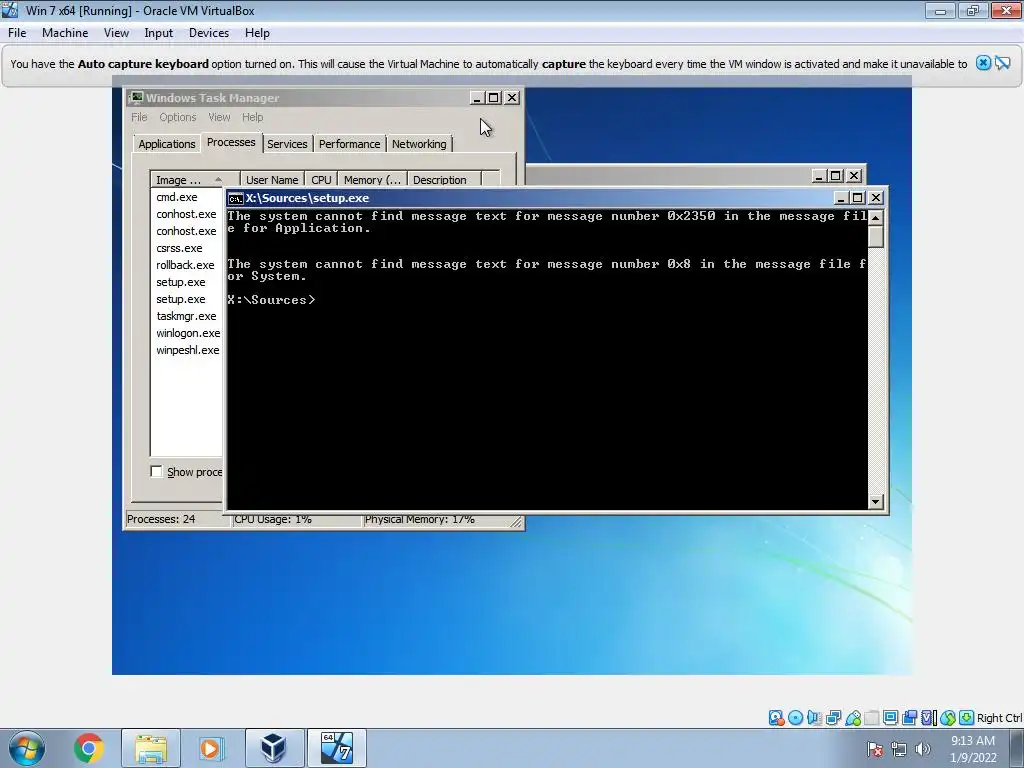Viewport: 1024px width, 768px height.
Task: Click the audio indicator in VirtualBox status bar
Action: coord(814,718)
